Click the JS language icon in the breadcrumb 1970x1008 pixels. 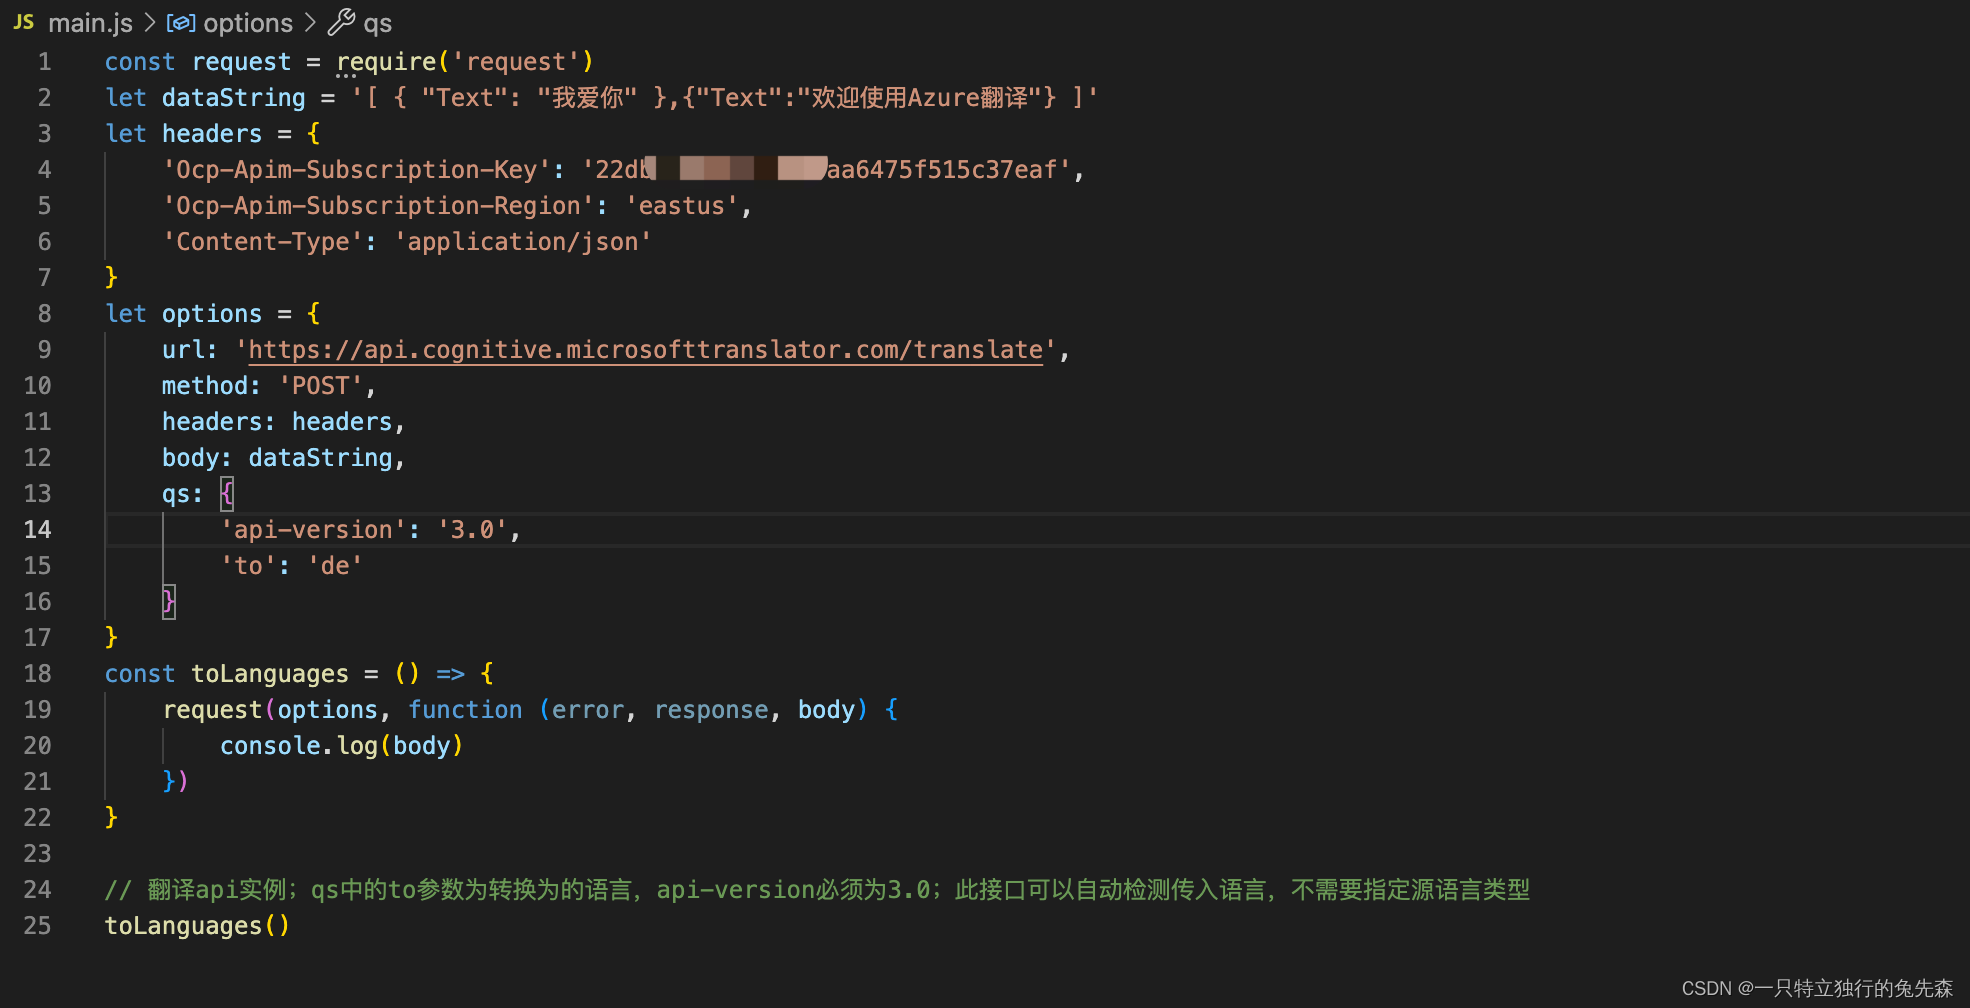pyautogui.click(x=22, y=22)
